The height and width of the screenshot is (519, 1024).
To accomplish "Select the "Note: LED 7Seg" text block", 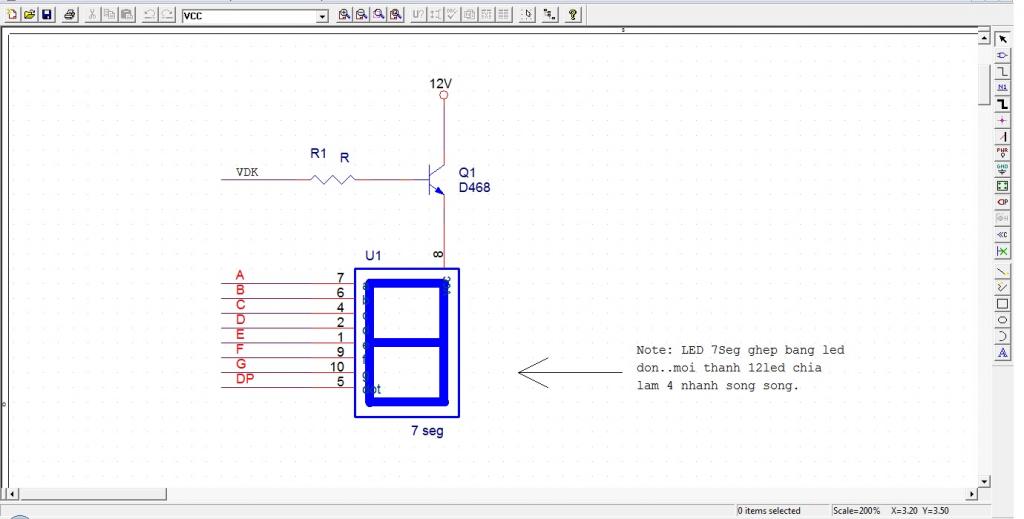I will [x=741, y=368].
